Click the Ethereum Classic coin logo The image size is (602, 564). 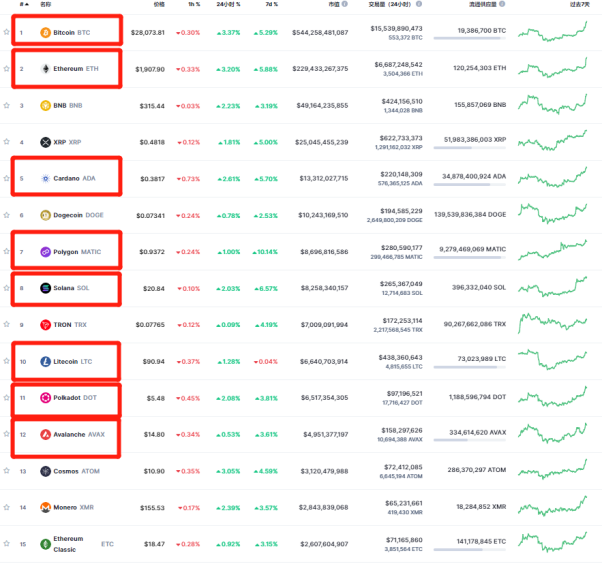coord(45,544)
